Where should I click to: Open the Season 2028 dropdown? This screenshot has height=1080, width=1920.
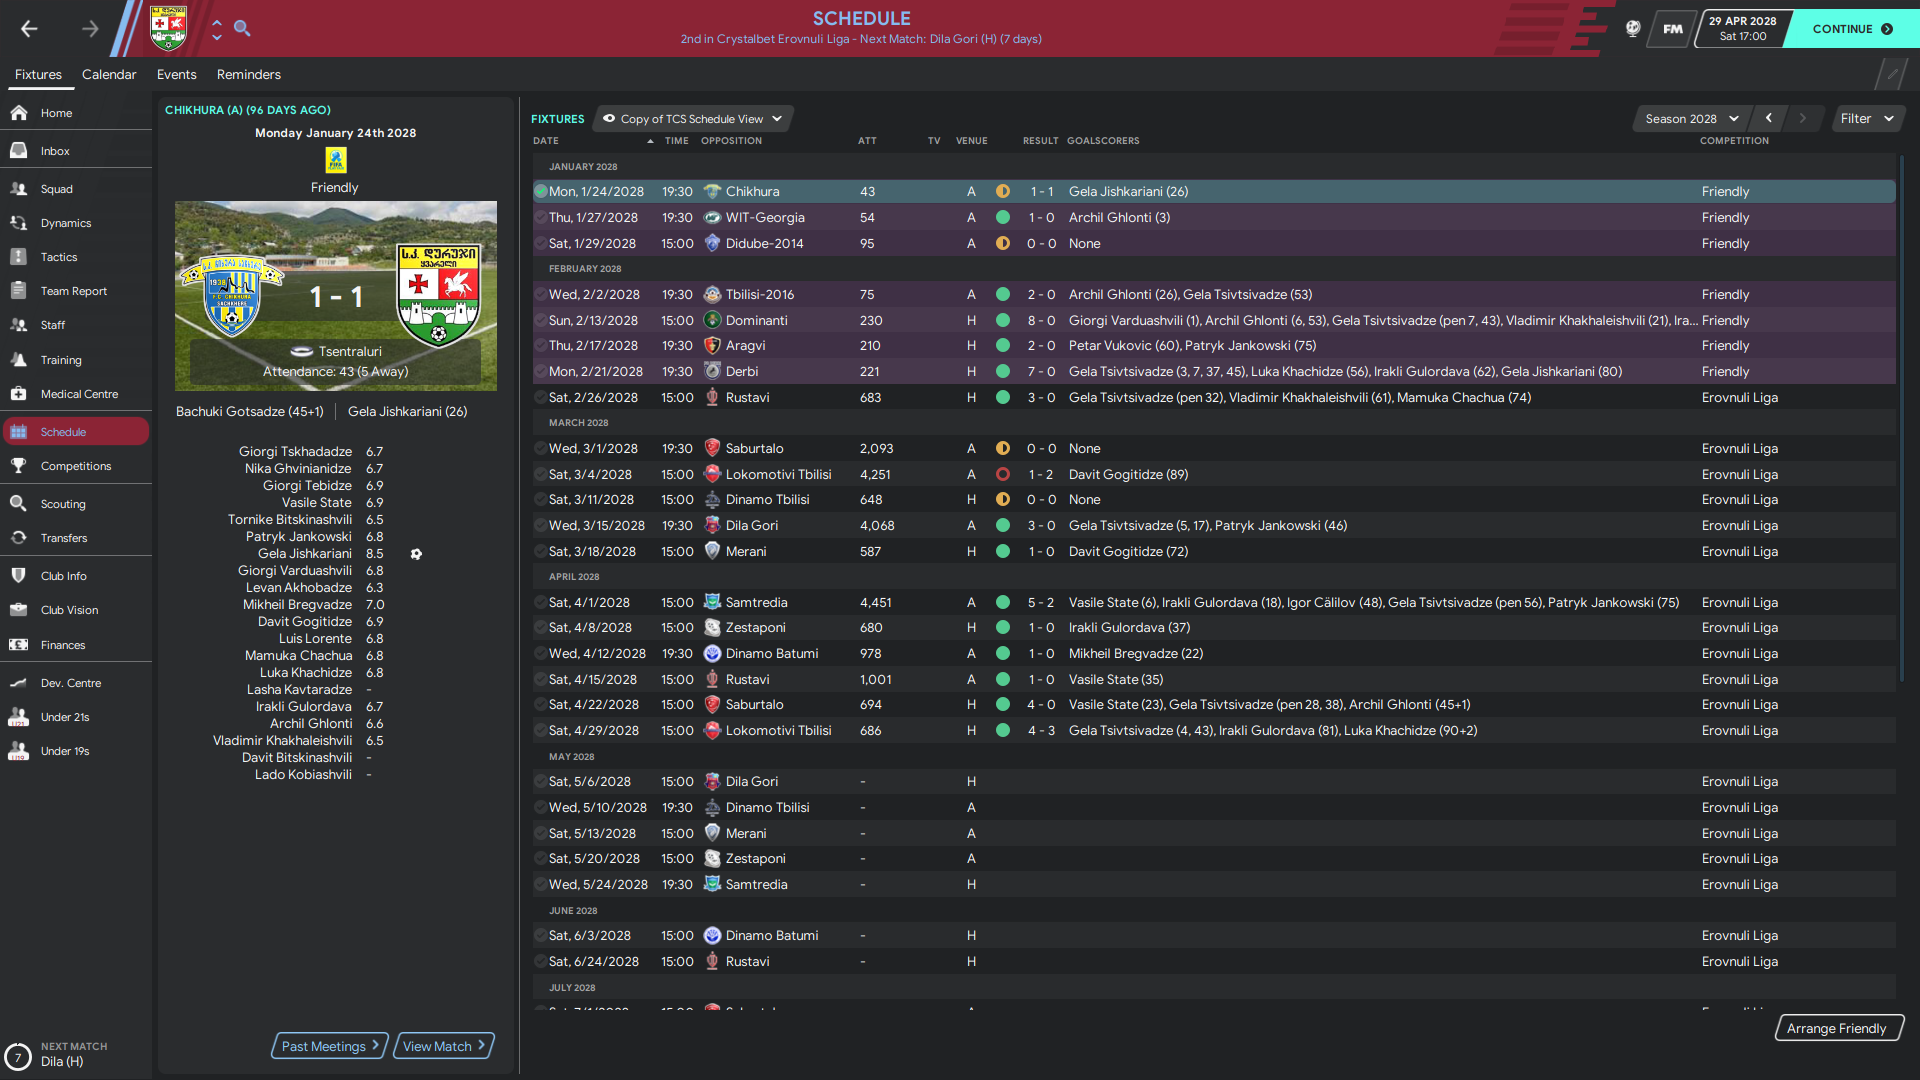[1690, 118]
